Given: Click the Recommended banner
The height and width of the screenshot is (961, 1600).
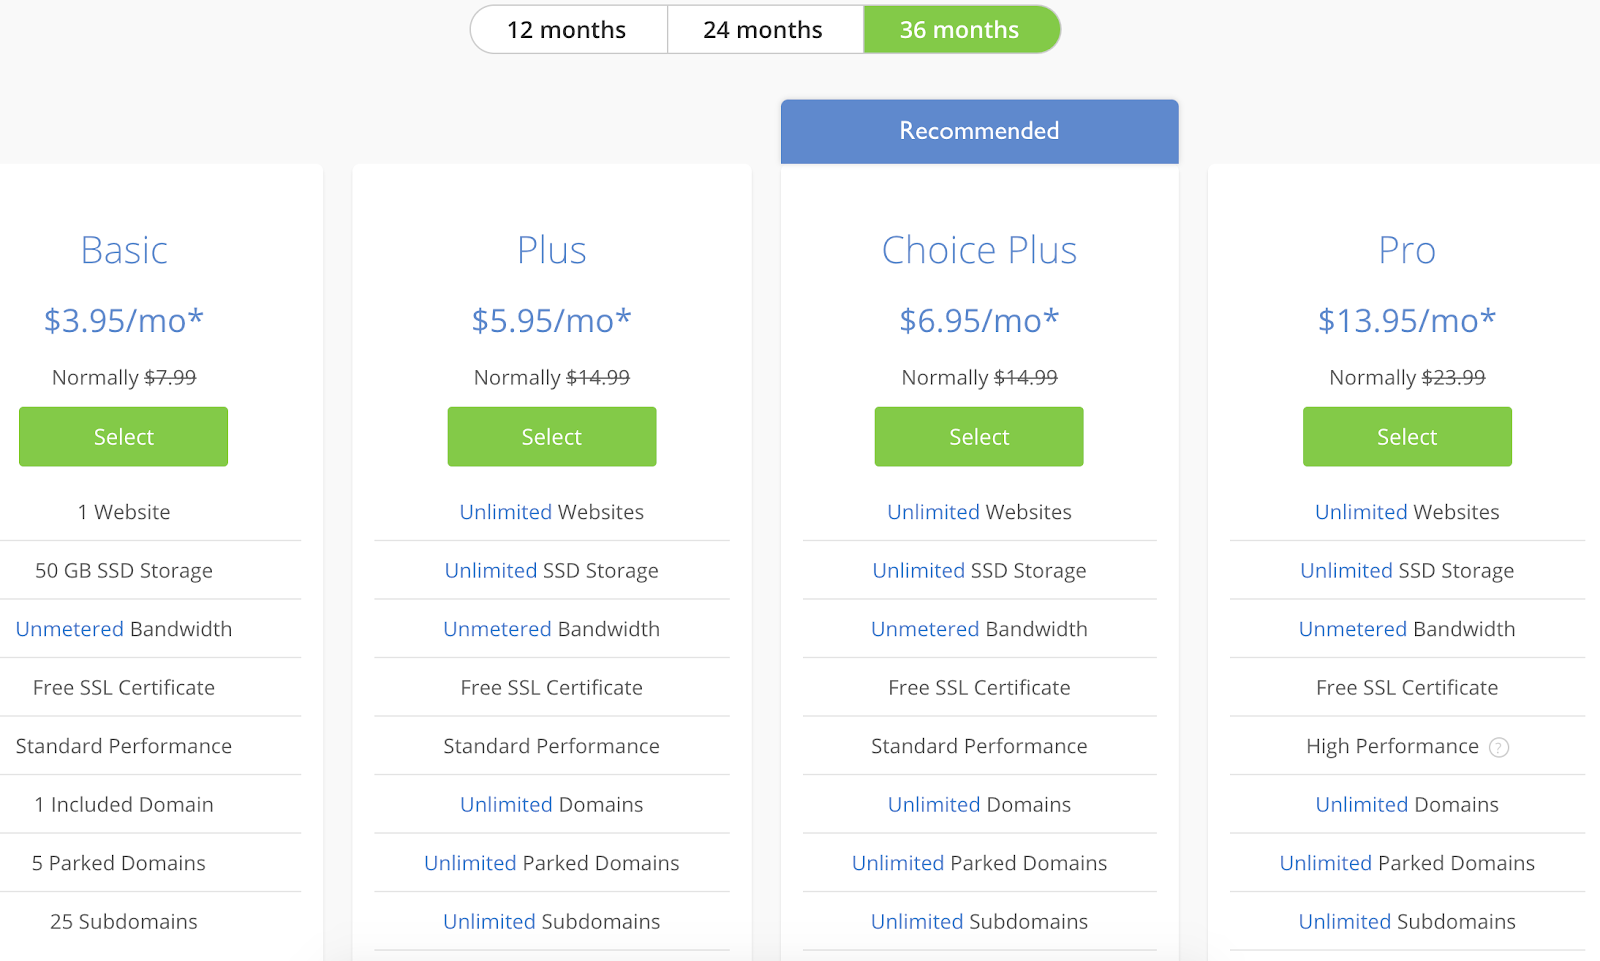Looking at the screenshot, I should [979, 131].
